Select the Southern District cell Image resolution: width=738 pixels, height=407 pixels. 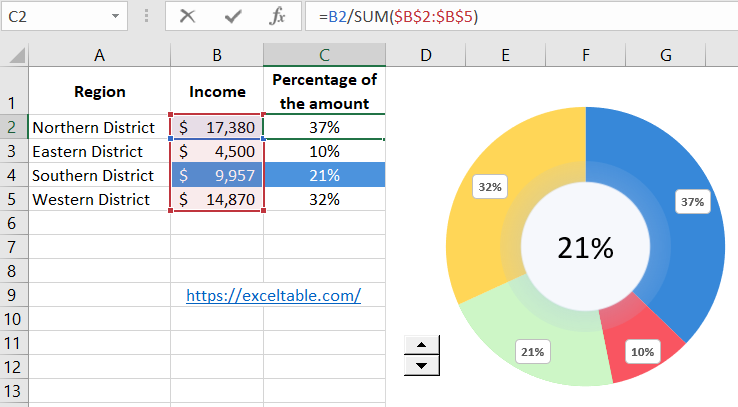pos(98,176)
